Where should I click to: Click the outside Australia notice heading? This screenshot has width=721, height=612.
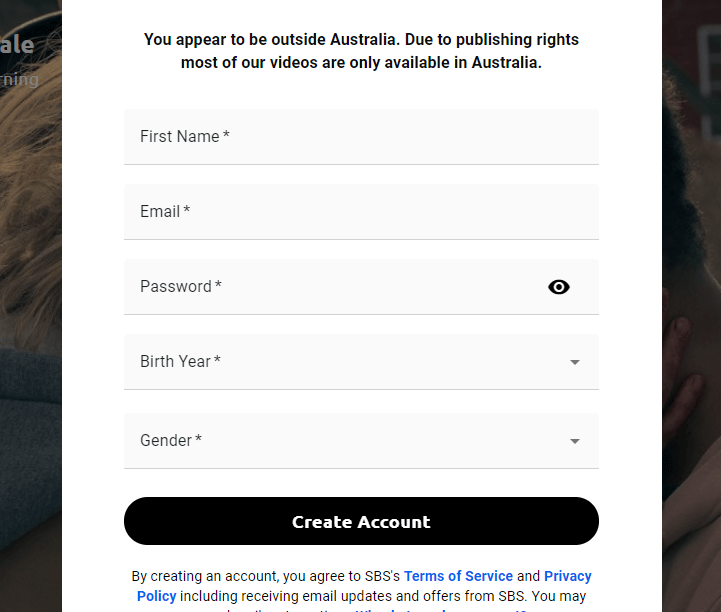[361, 51]
